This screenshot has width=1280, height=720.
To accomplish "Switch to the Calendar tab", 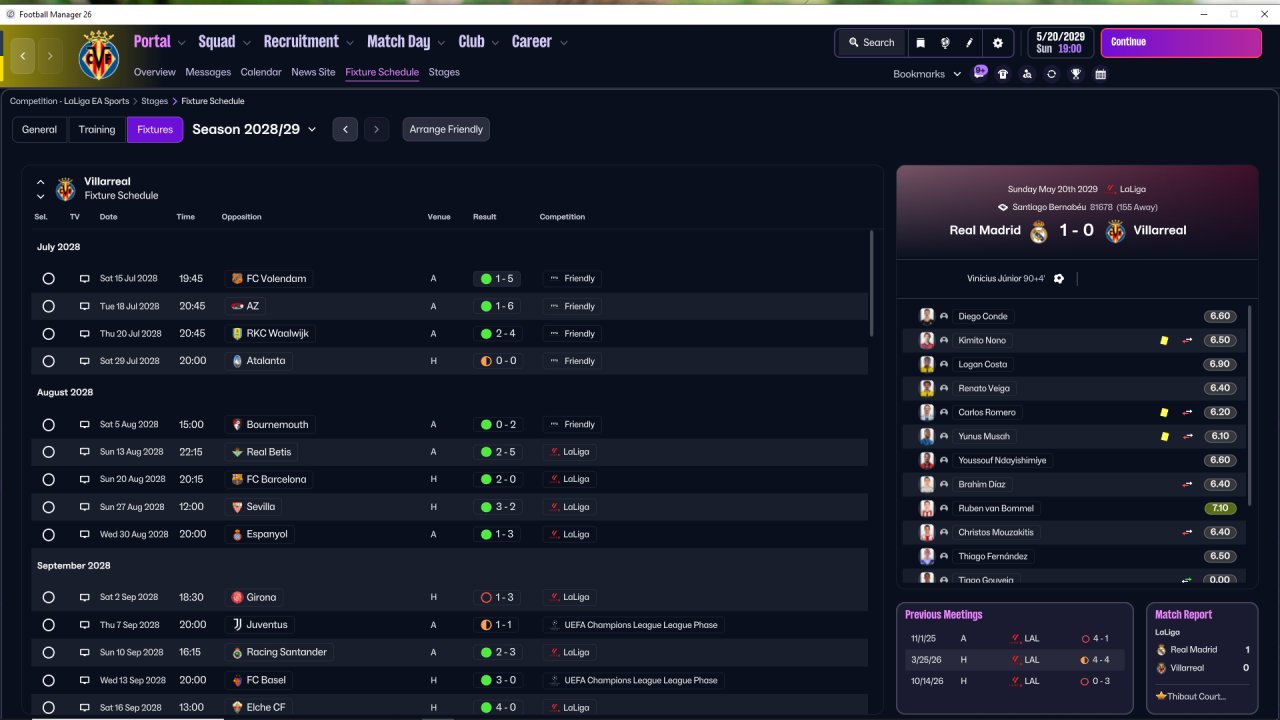I will tap(261, 72).
